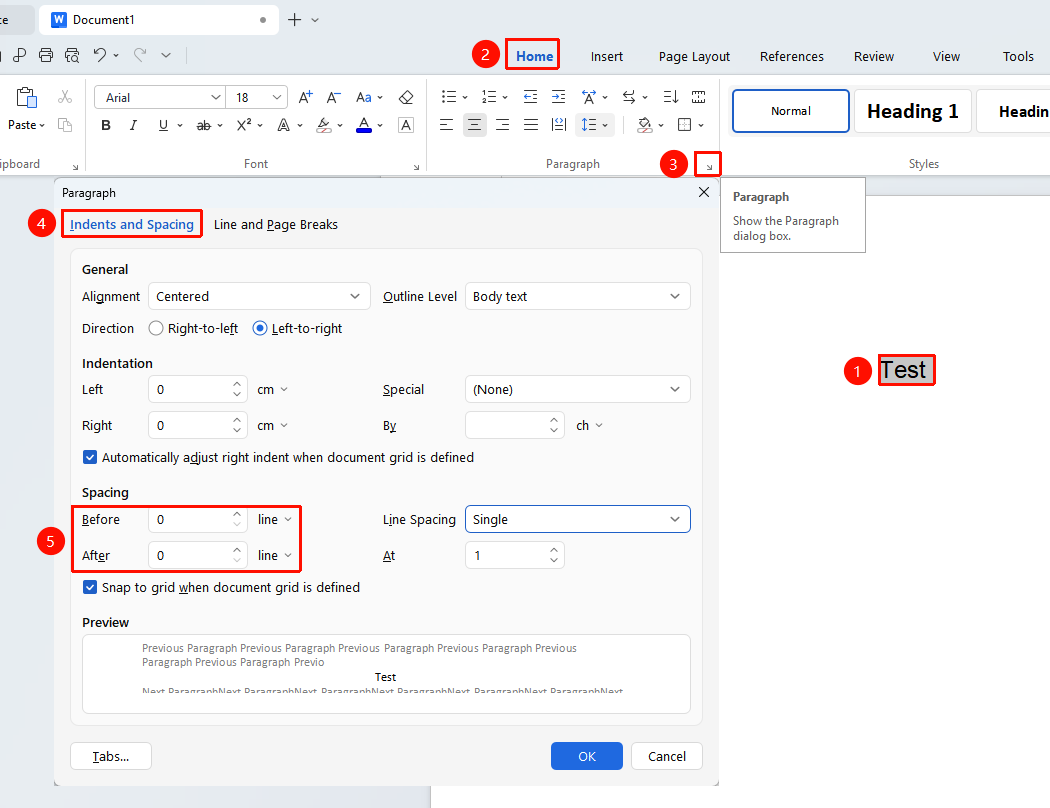Decrease the paragraph indent
The height and width of the screenshot is (808, 1050).
[x=530, y=97]
